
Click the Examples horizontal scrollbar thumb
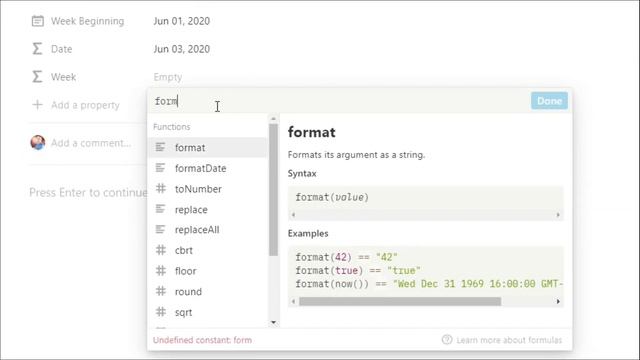pos(400,301)
